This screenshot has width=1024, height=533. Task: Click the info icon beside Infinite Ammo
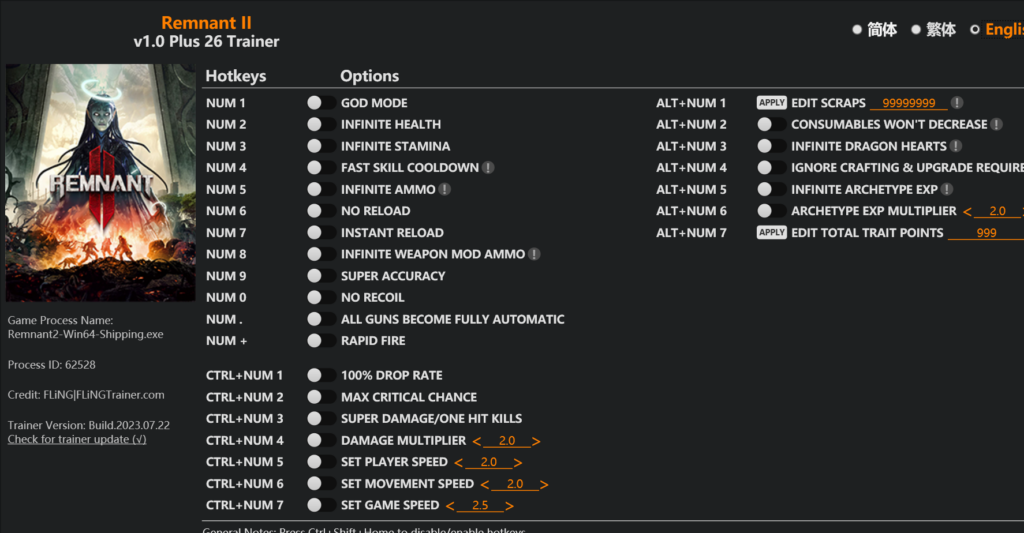445,189
